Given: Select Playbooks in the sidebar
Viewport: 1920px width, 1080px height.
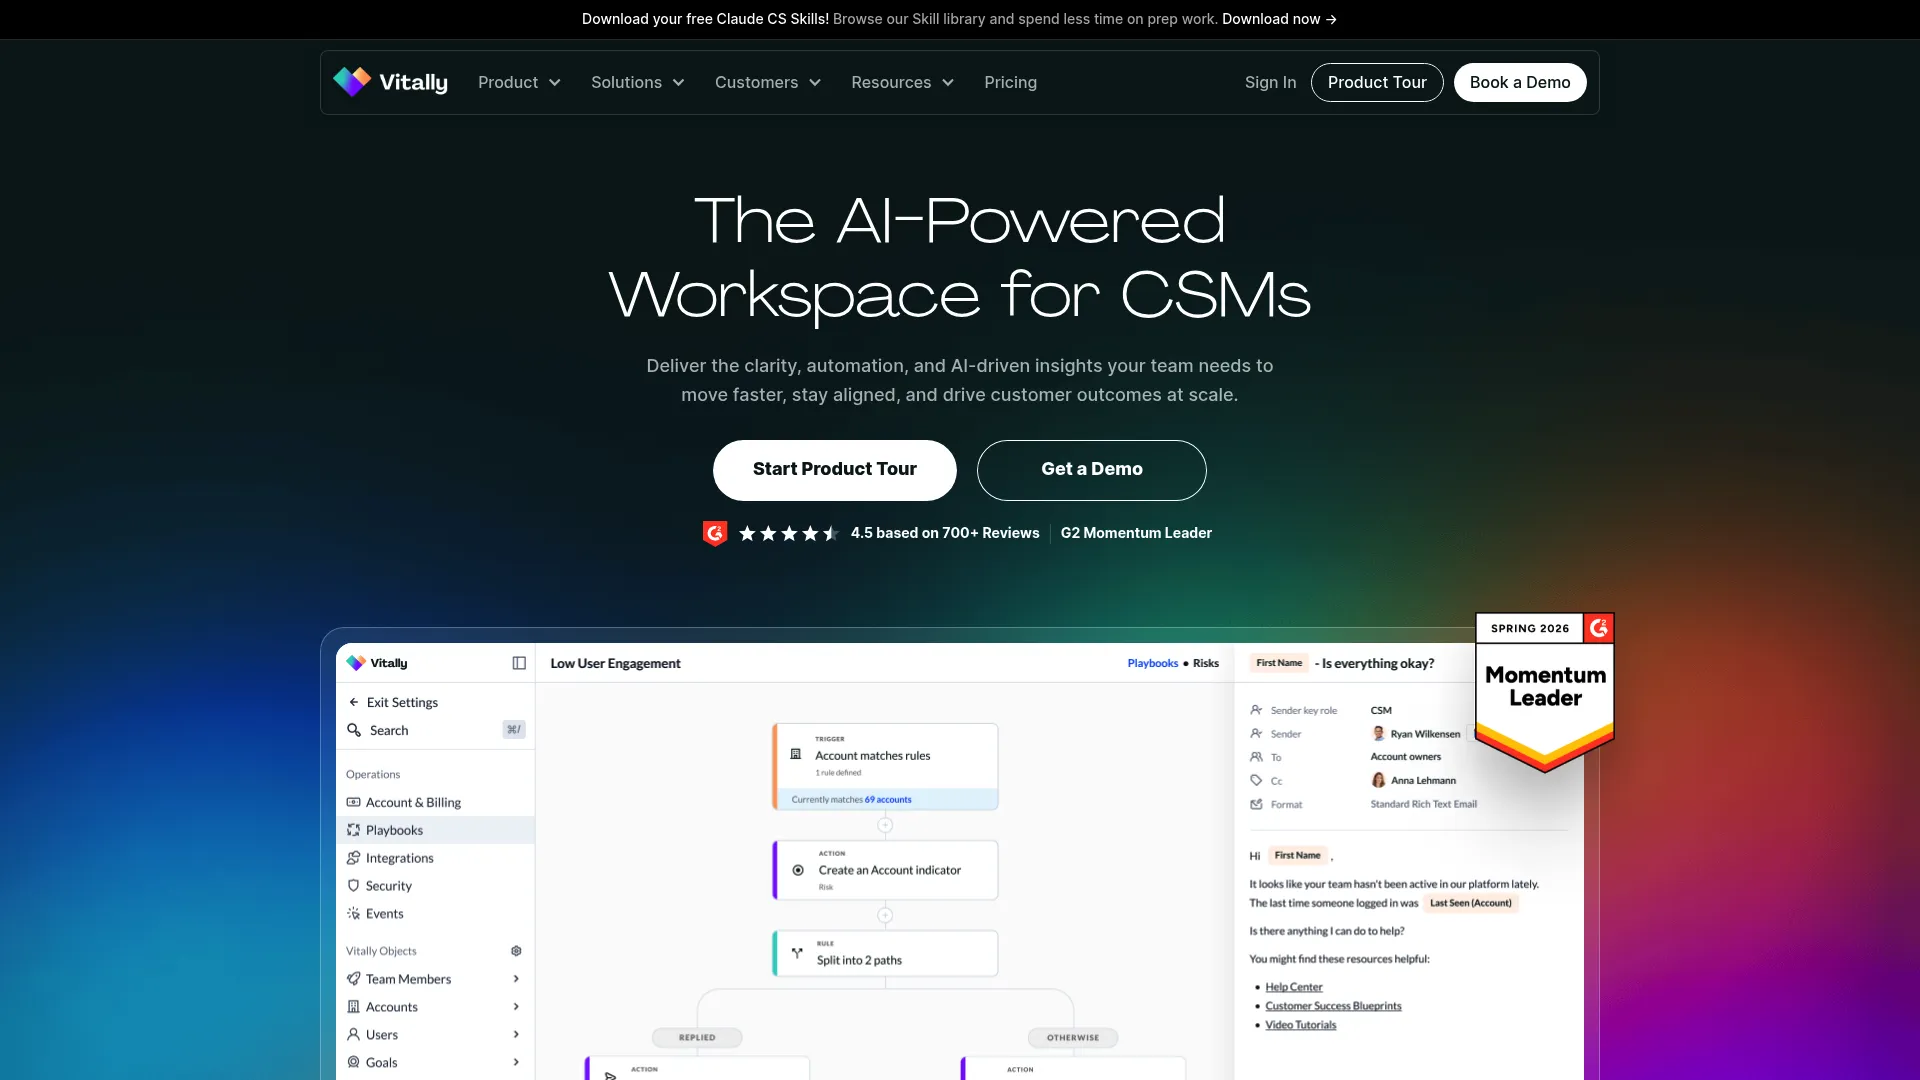Looking at the screenshot, I should pos(435,830).
